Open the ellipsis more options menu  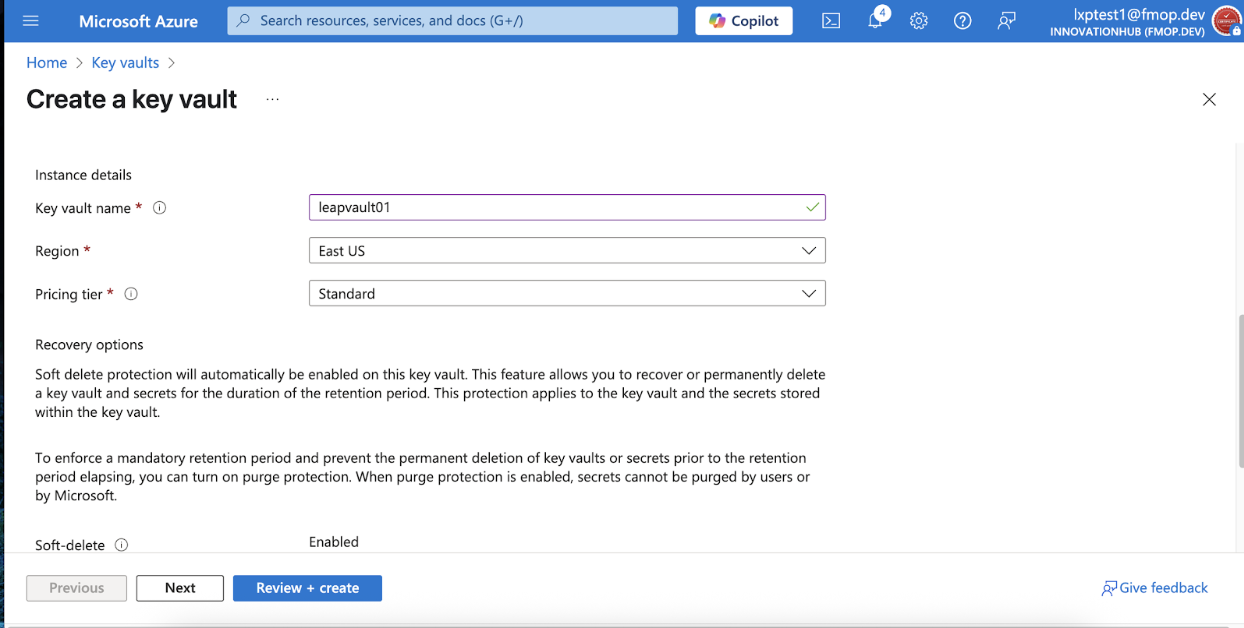pyautogui.click(x=273, y=100)
